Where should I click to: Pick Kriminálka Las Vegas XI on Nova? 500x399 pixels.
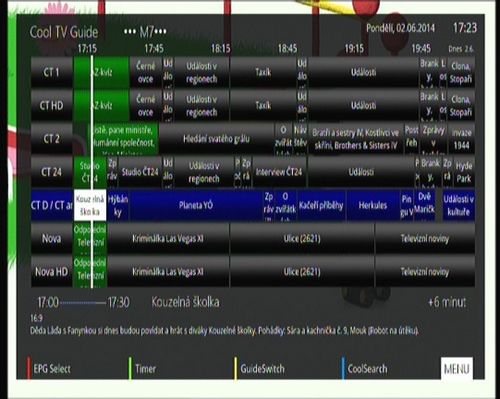168,239
